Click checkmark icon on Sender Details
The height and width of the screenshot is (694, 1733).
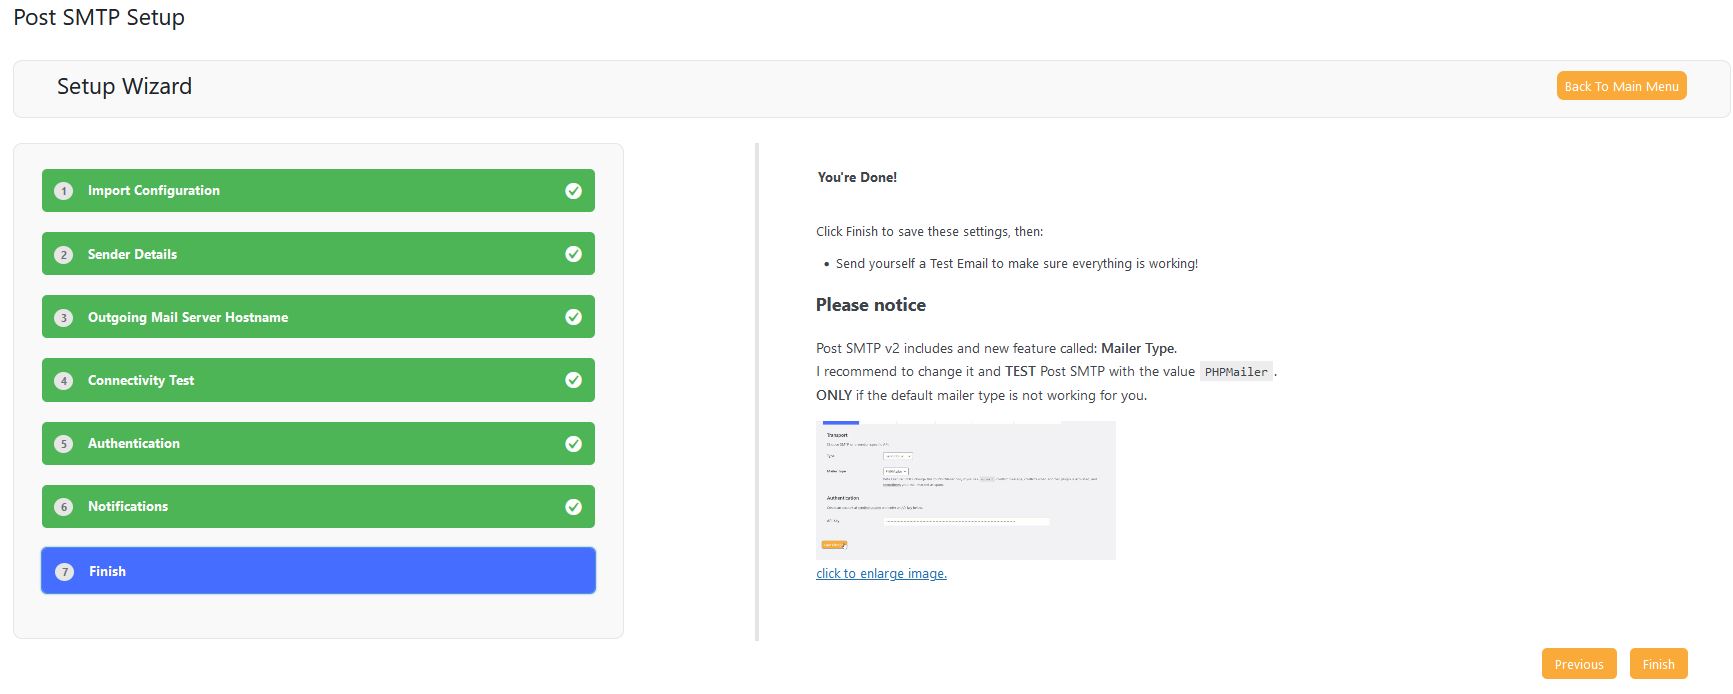coord(574,254)
